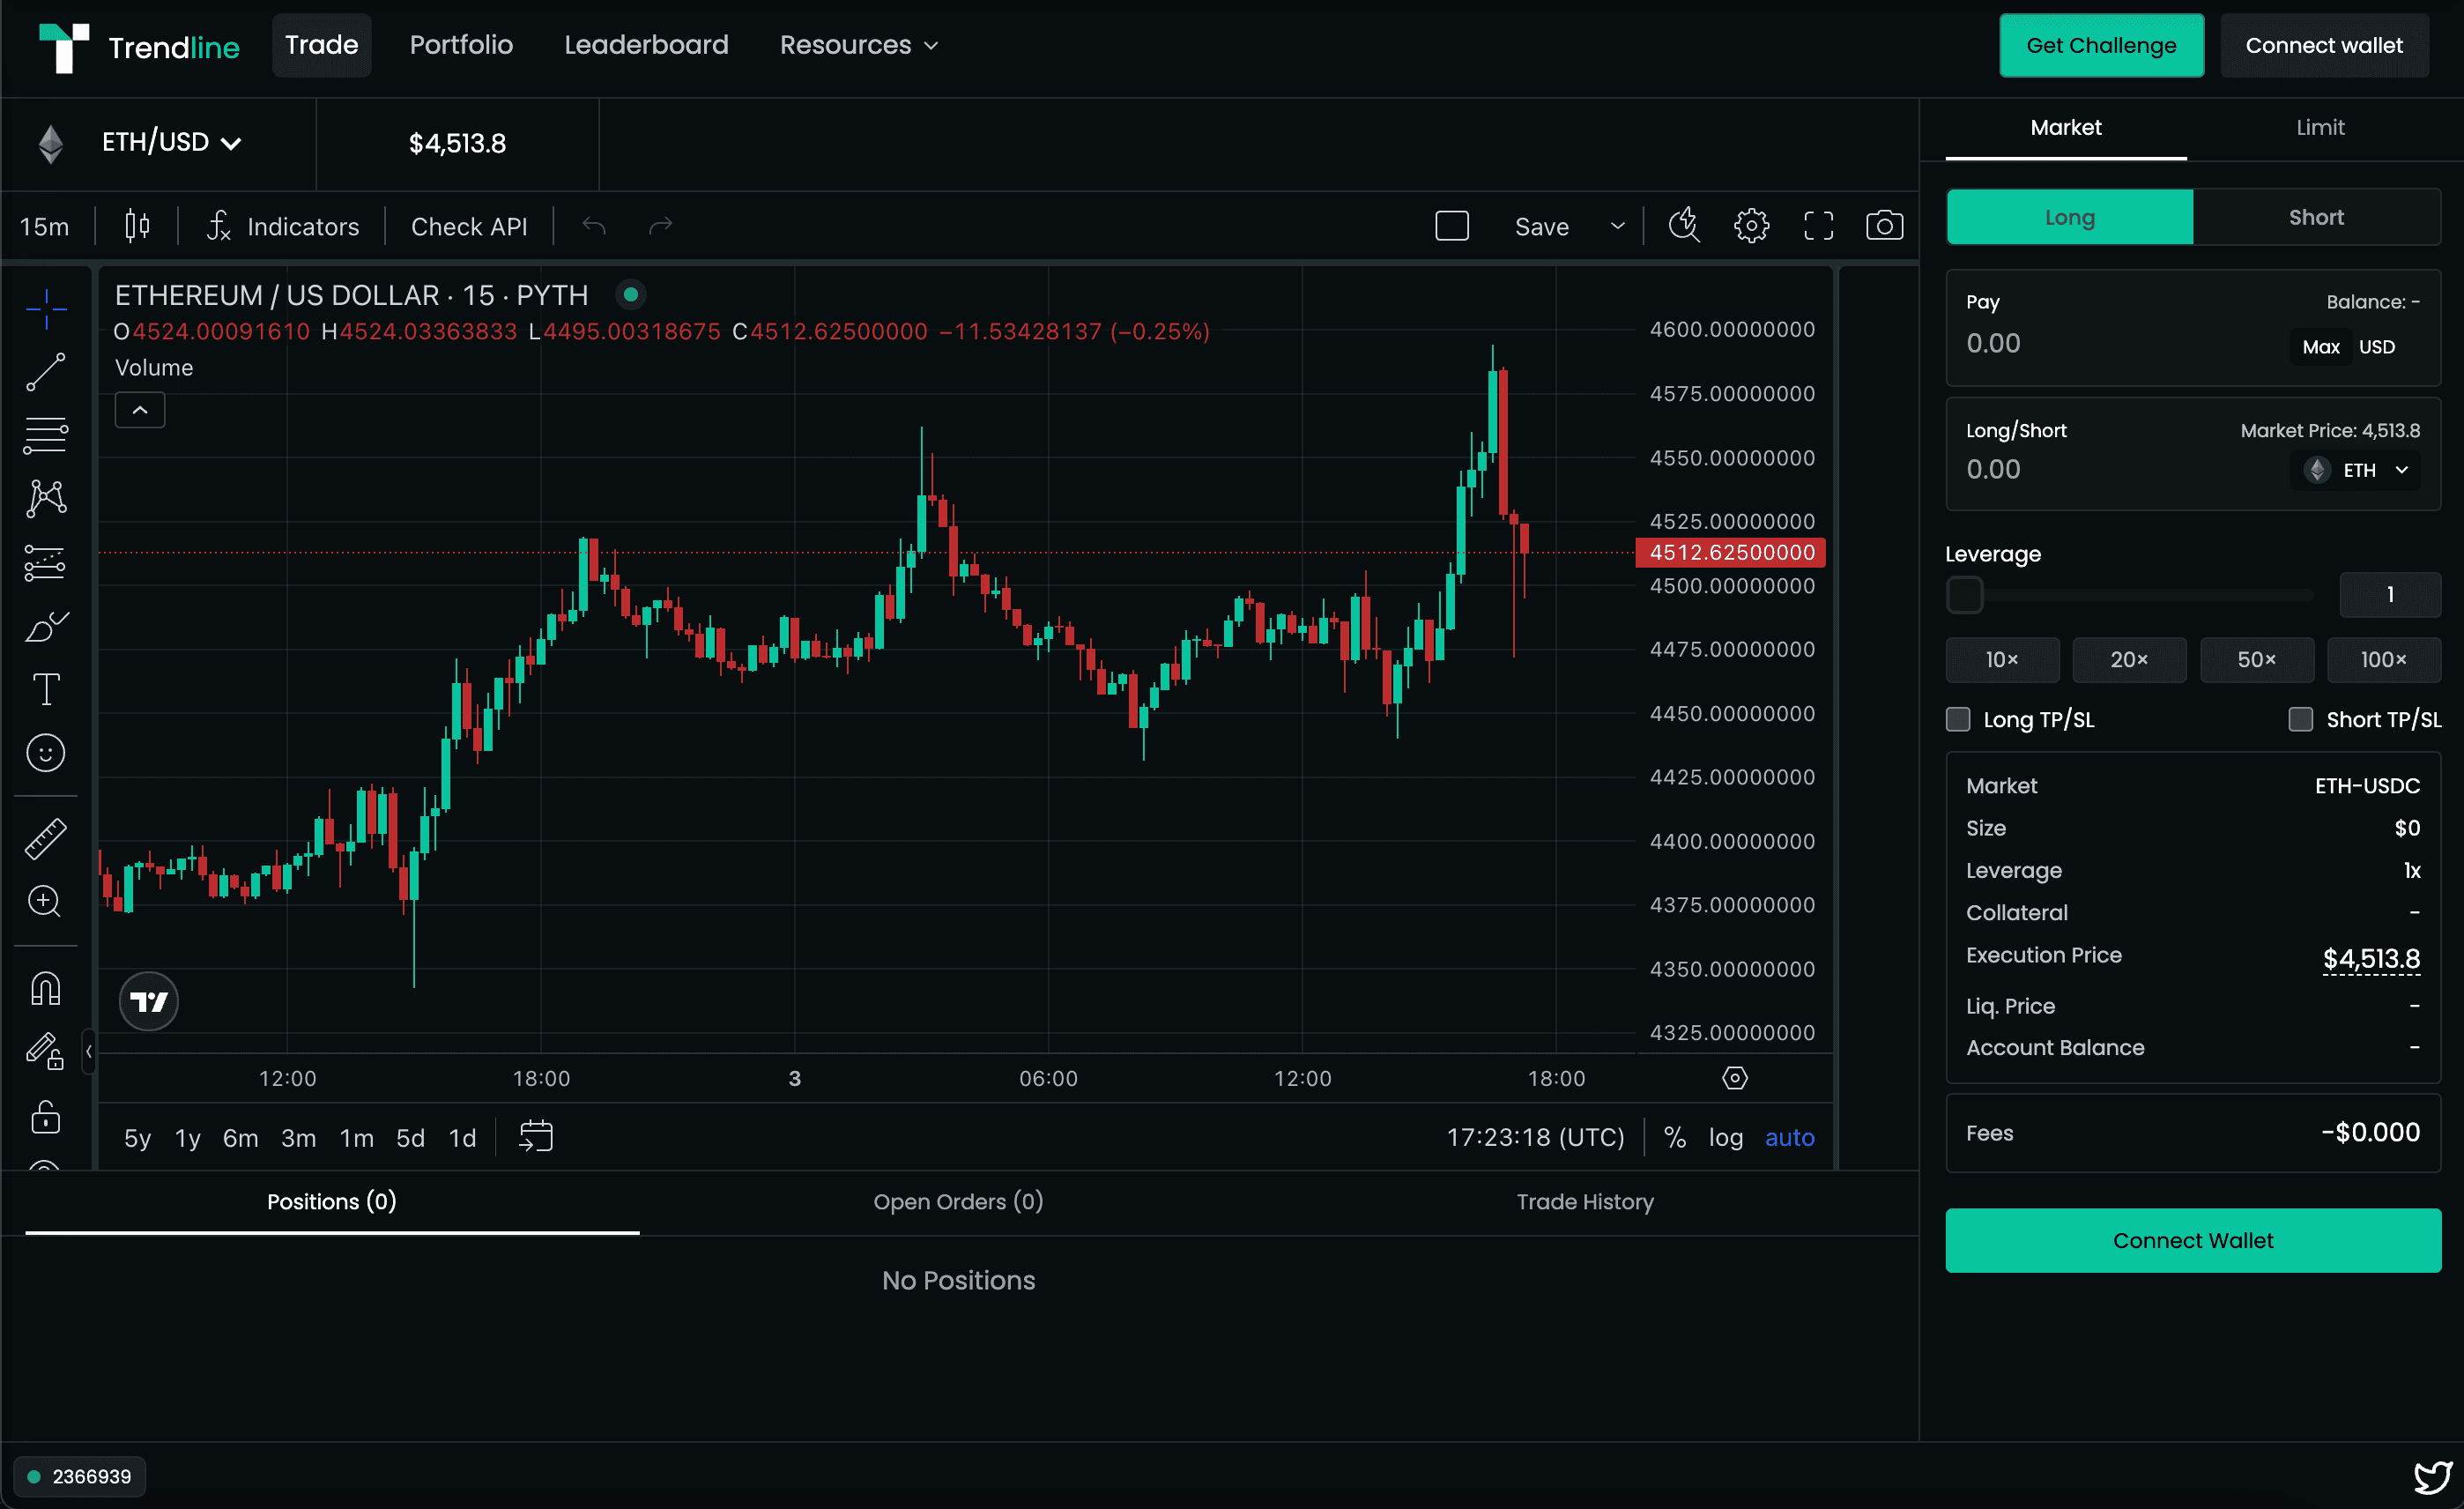Screen dimensions: 2464x1509
Task: Open the Leaderboard page
Action: 646,44
